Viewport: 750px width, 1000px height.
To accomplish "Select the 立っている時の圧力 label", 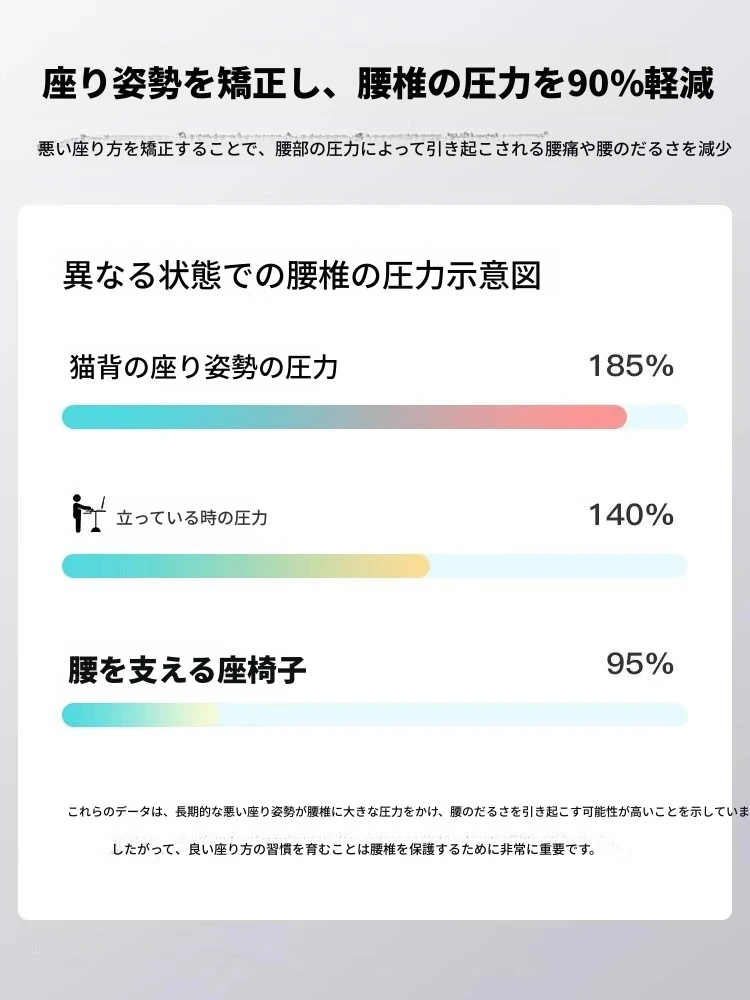I will tap(192, 518).
